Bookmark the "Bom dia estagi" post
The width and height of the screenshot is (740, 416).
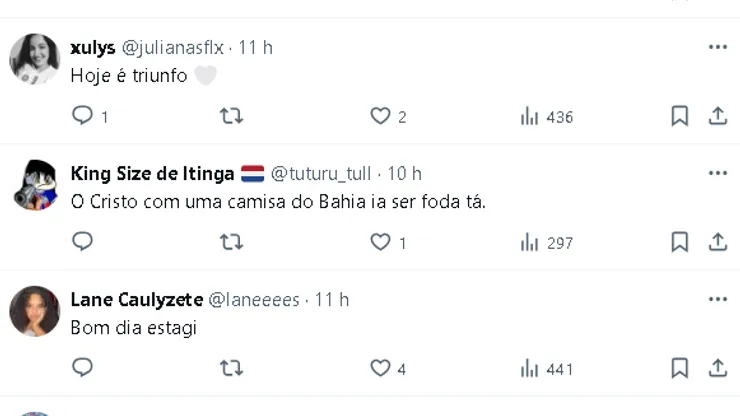[679, 368]
